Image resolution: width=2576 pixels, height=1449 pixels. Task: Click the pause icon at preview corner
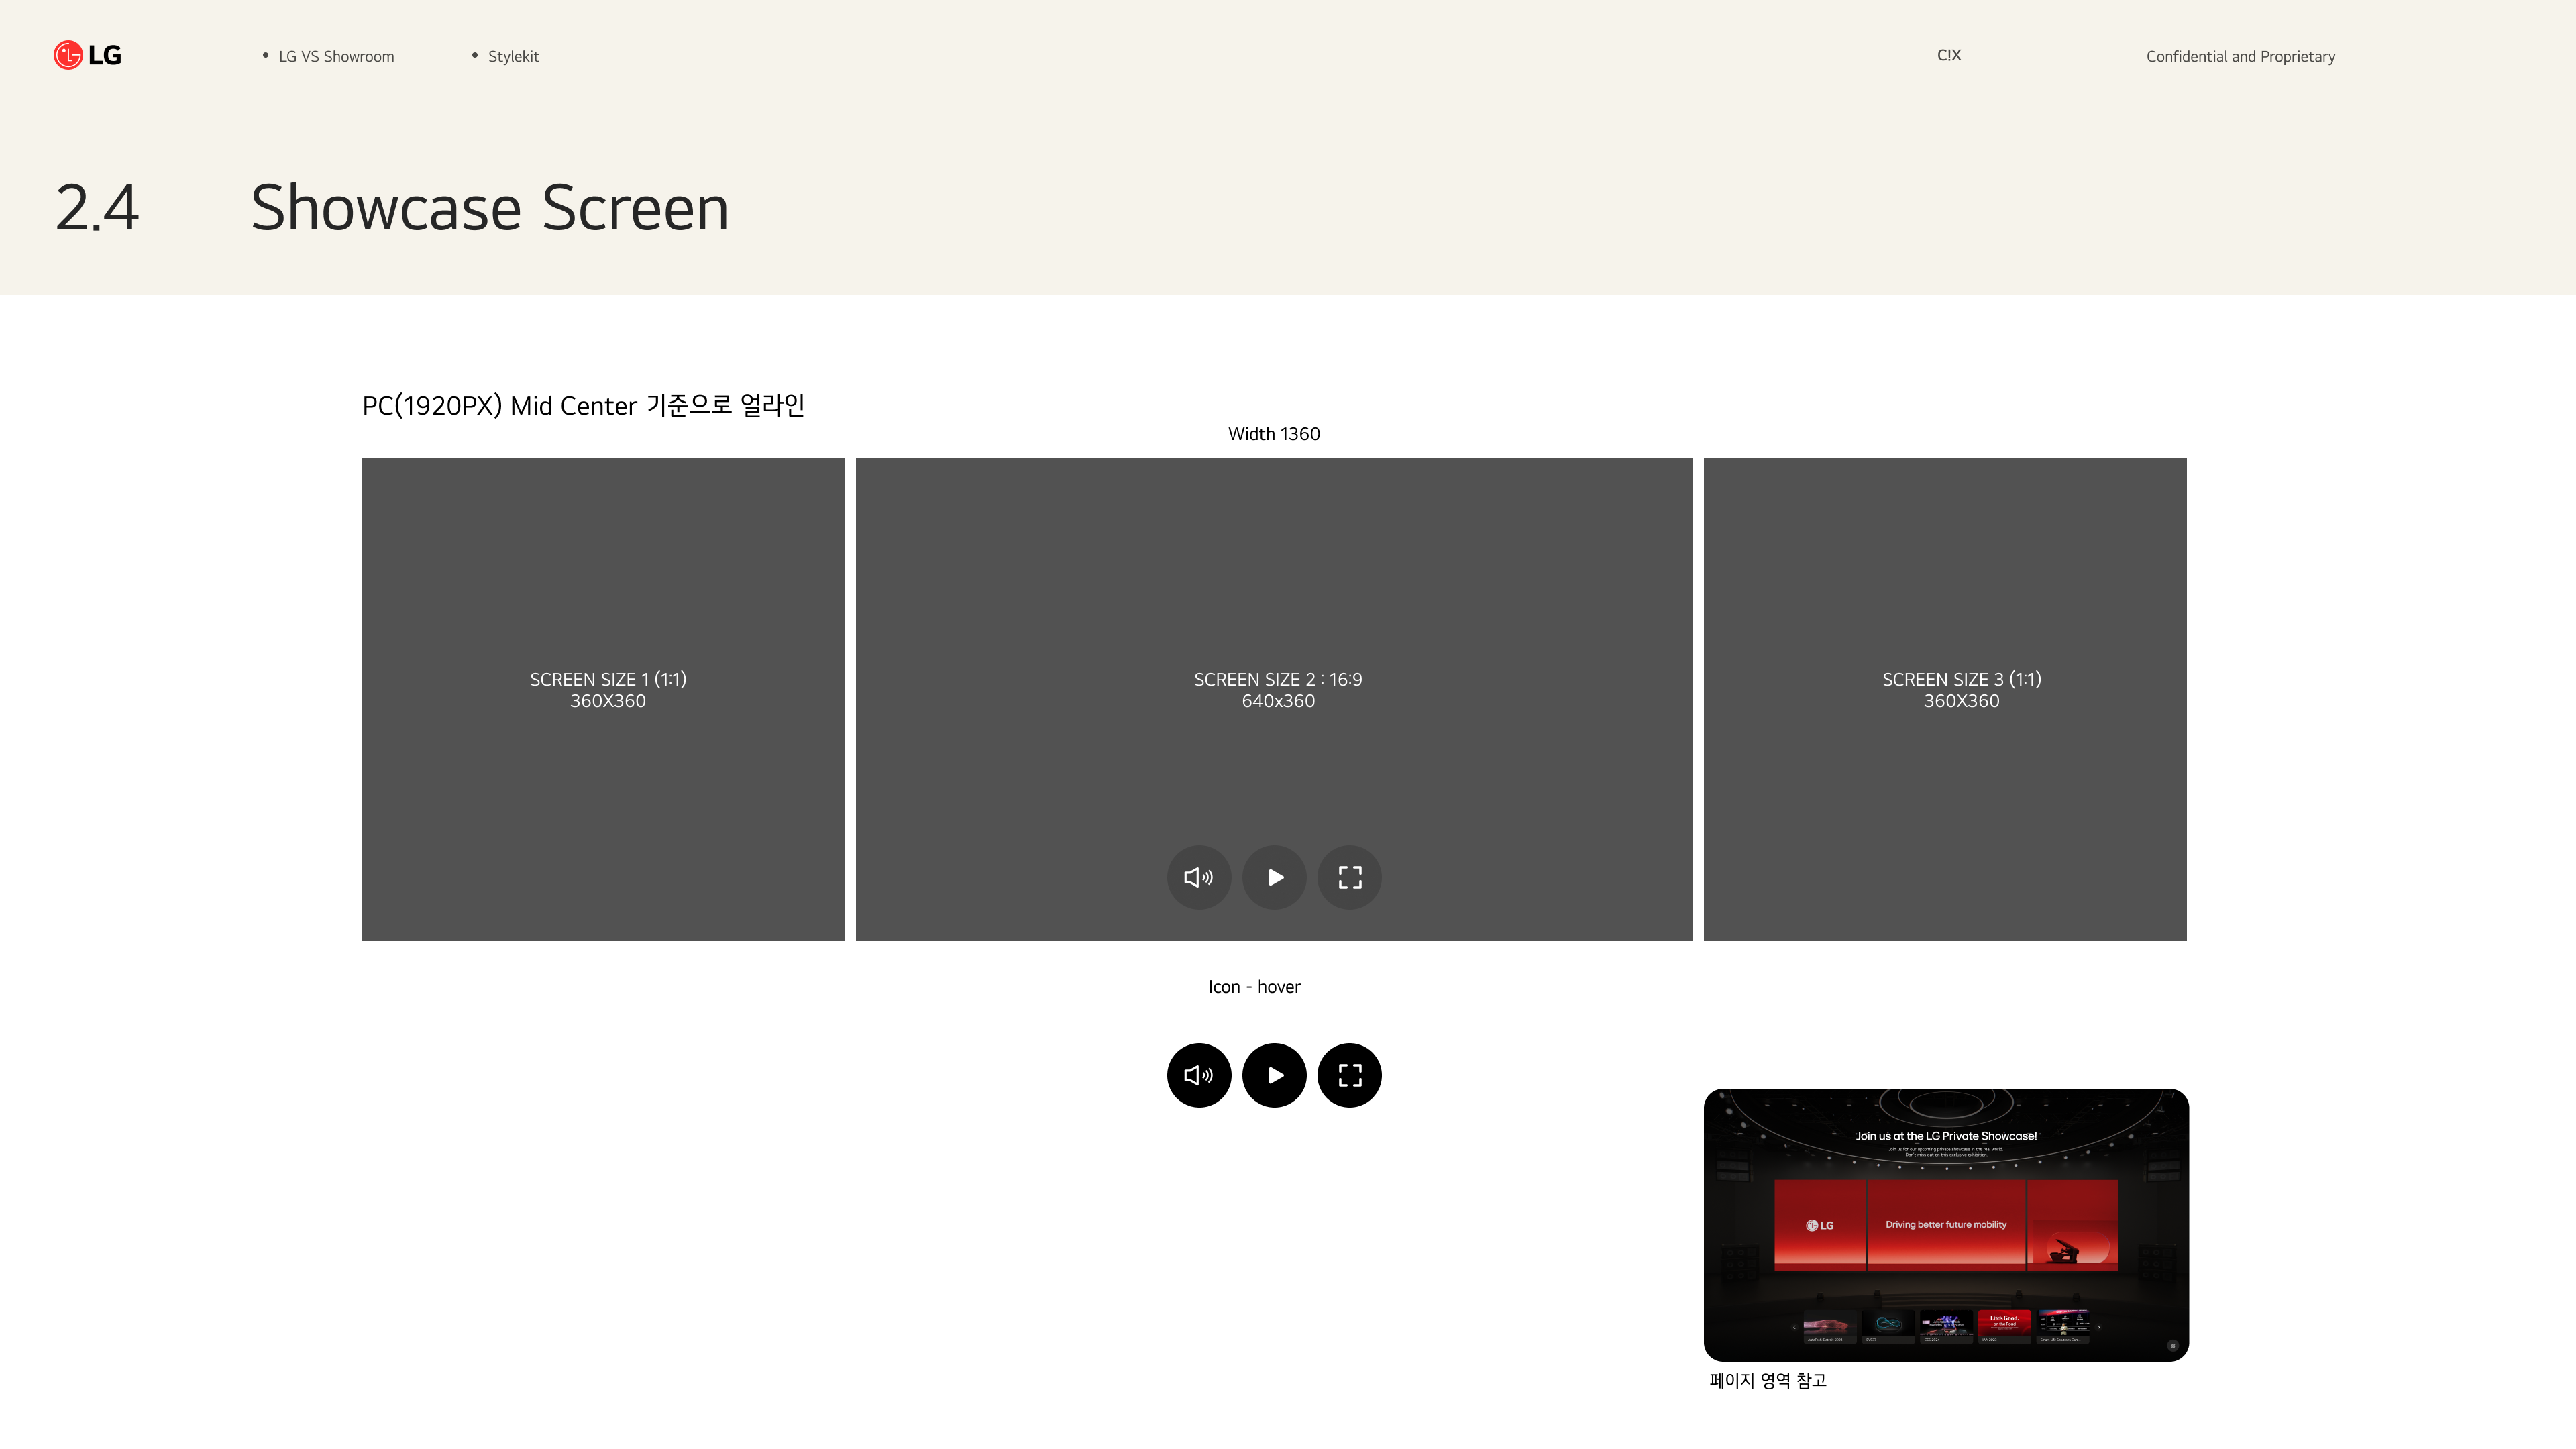(x=2172, y=1345)
